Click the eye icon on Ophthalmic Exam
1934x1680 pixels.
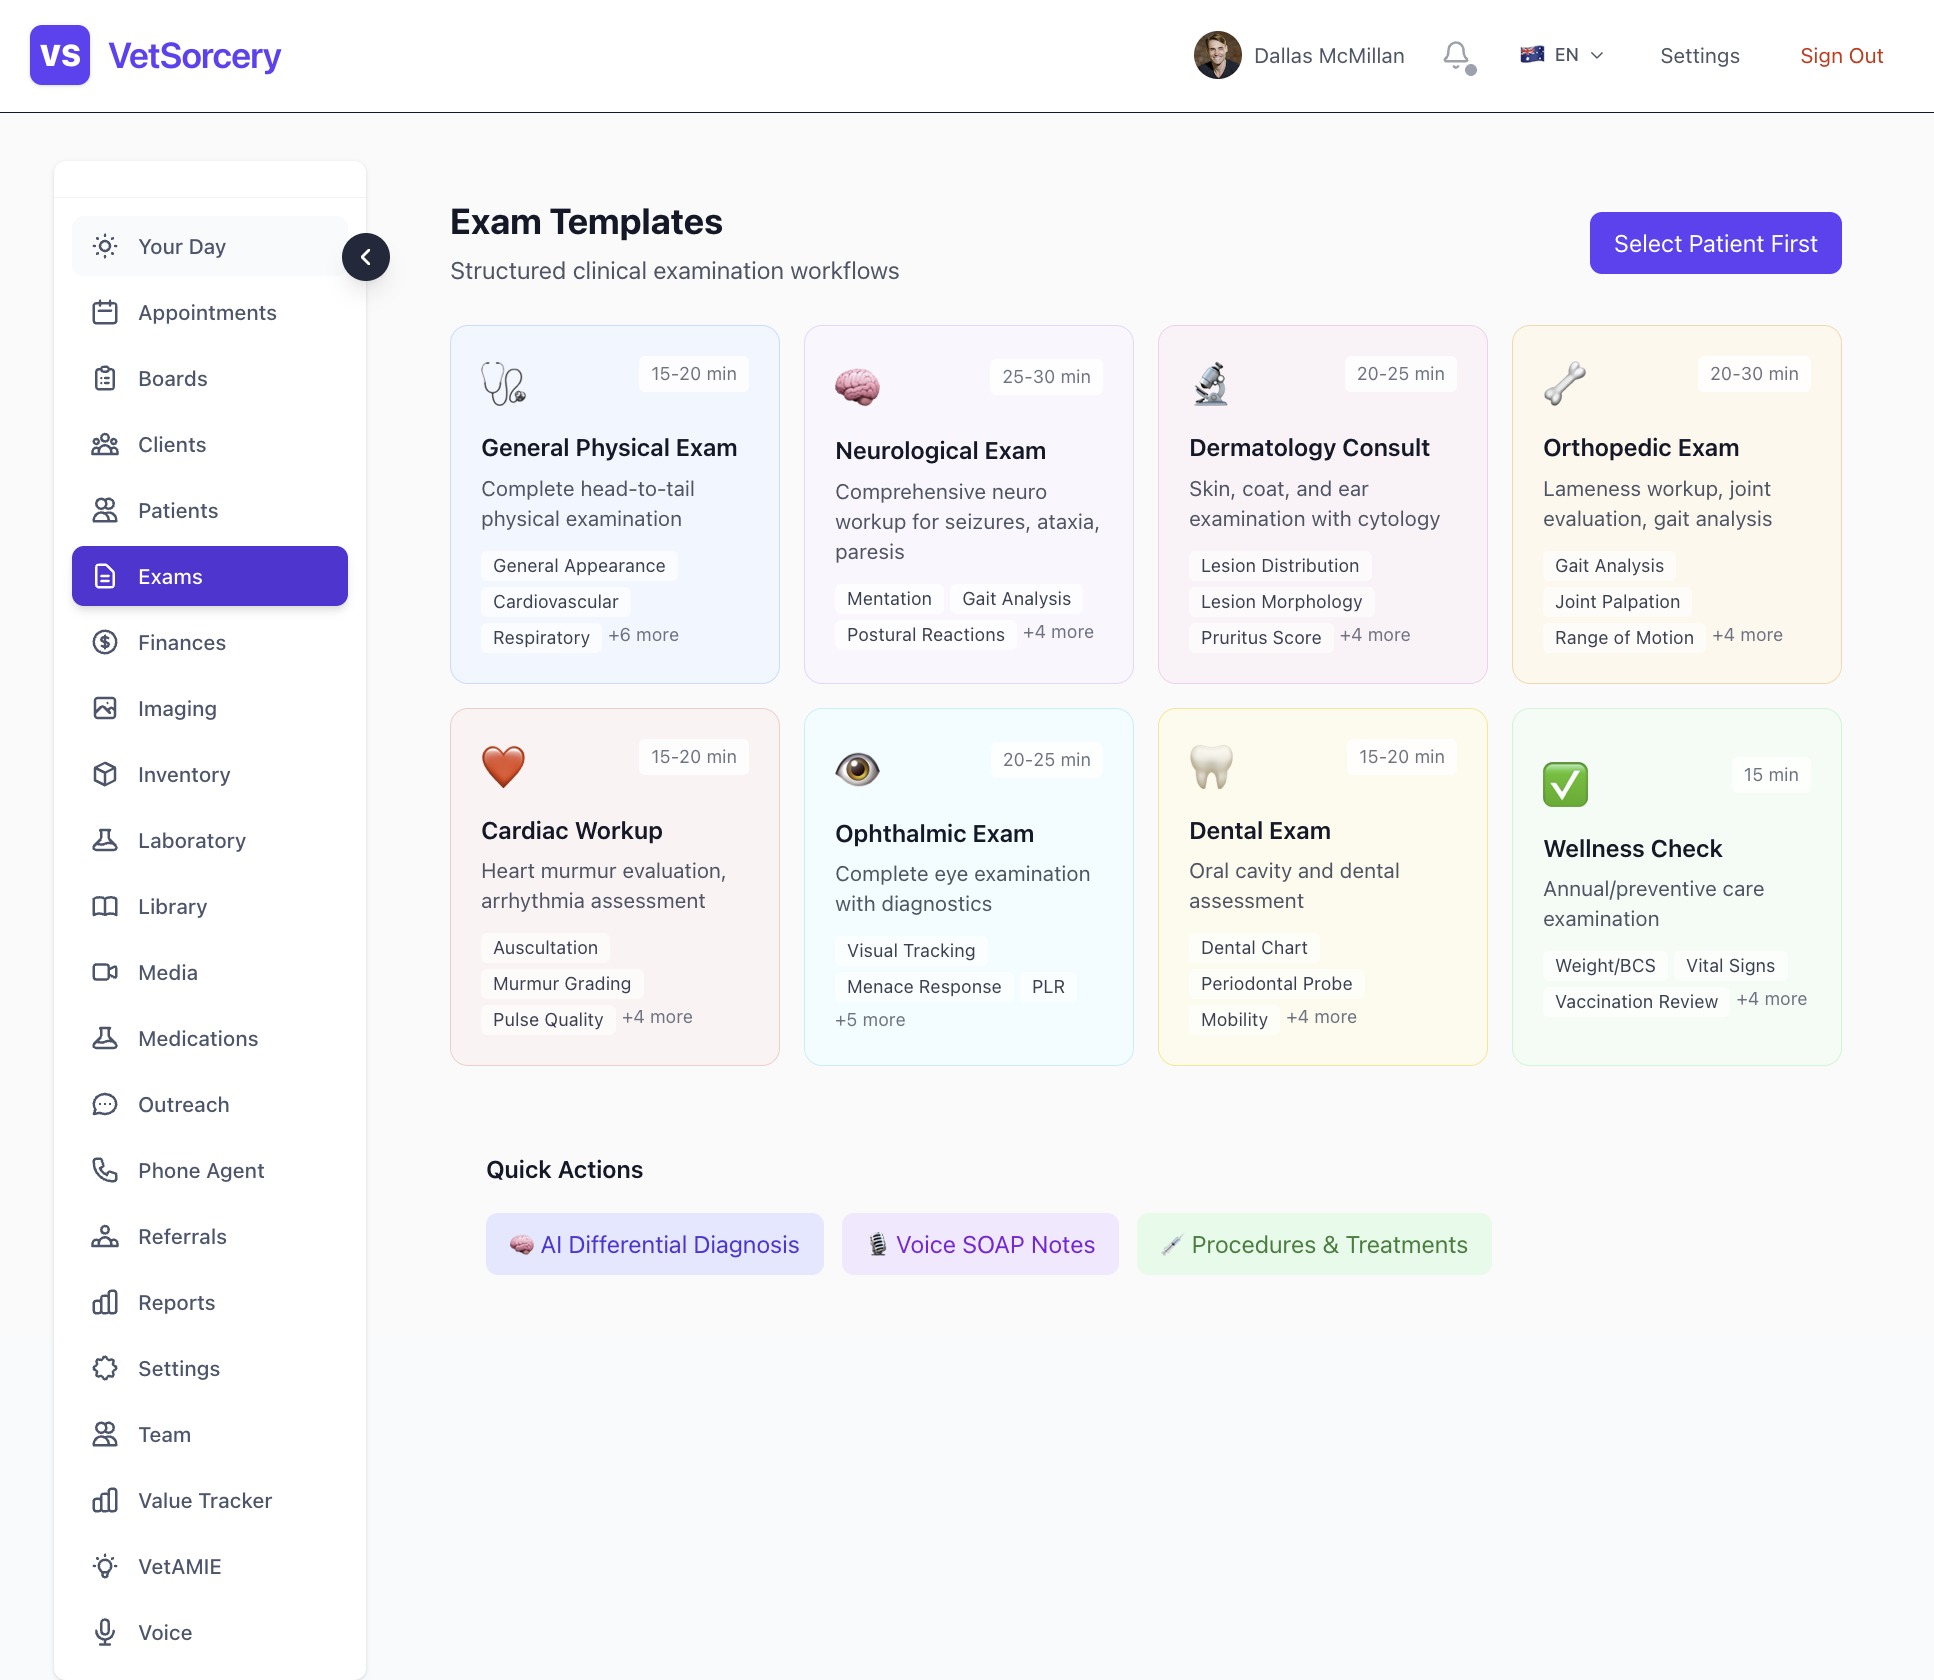[x=857, y=769]
